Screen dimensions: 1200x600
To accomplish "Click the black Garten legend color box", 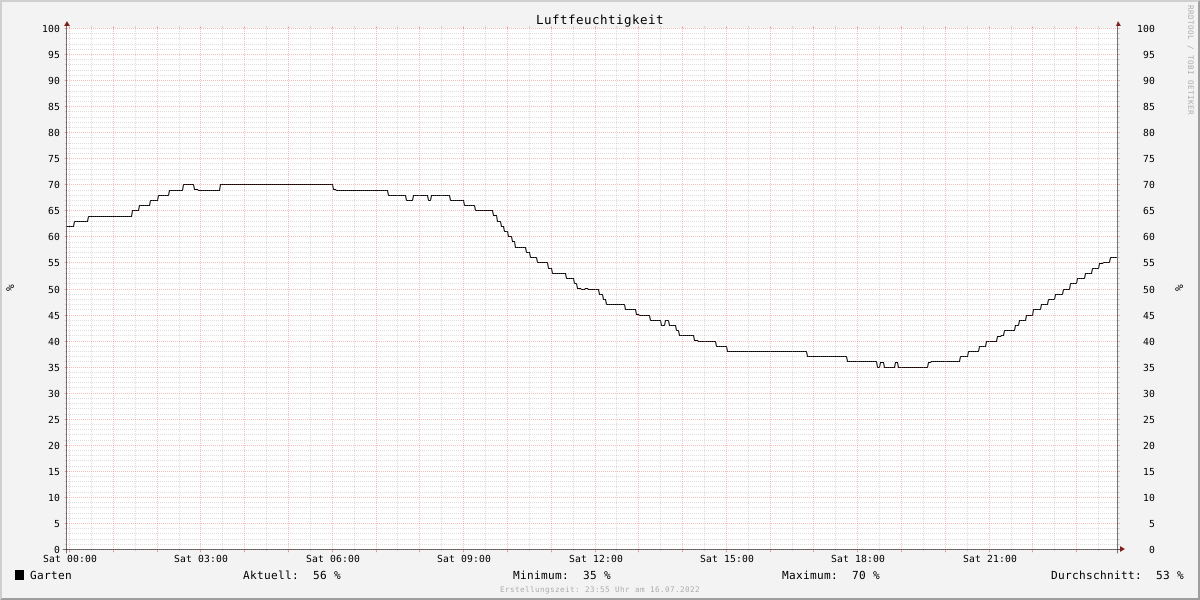I will pyautogui.click(x=19, y=575).
